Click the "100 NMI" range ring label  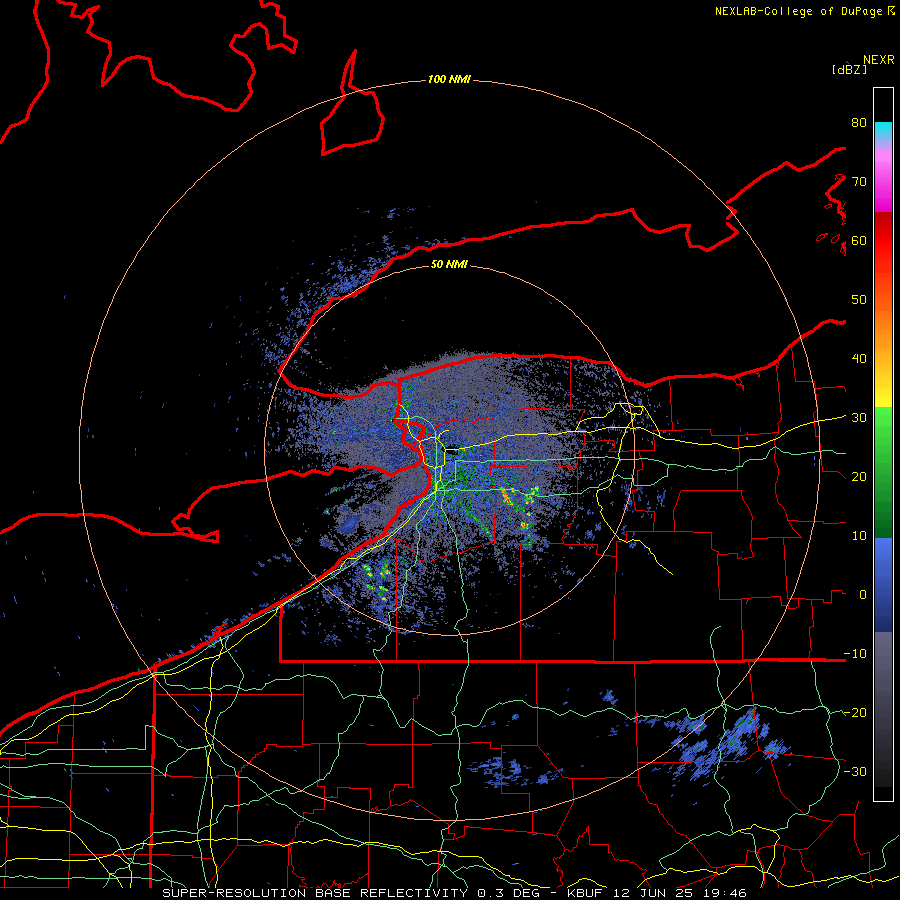[449, 79]
